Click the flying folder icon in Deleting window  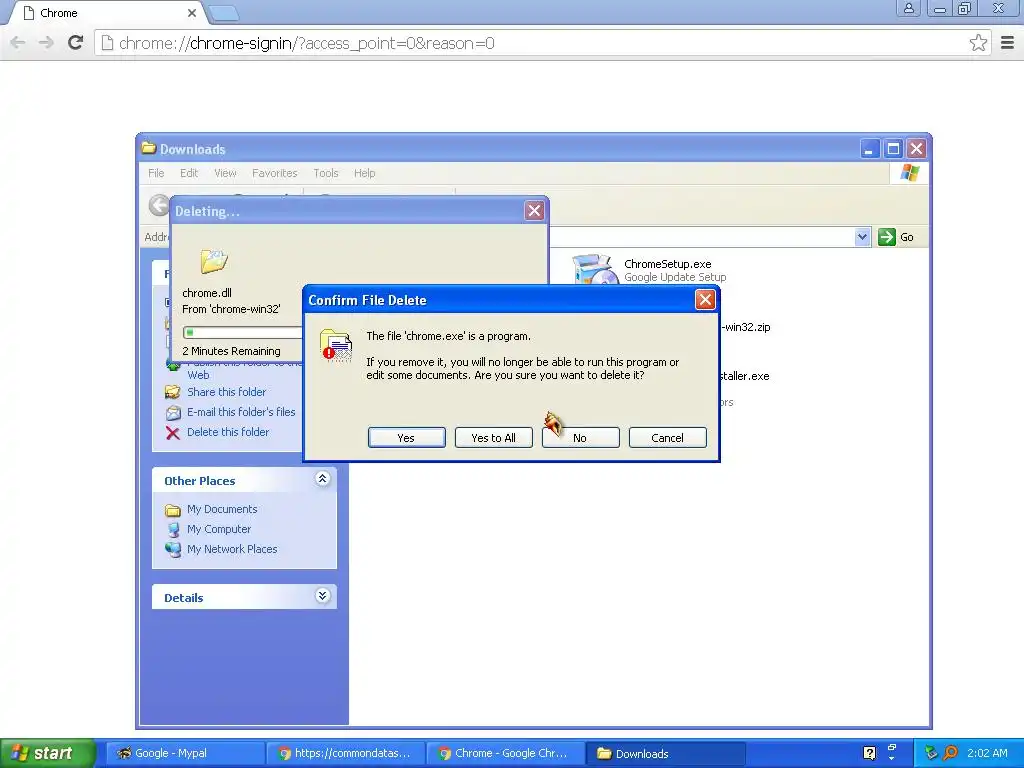click(x=214, y=261)
